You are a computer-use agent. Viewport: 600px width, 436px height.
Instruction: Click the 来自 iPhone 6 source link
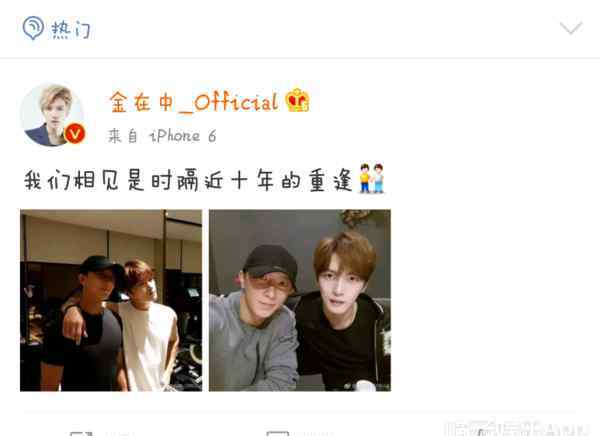pyautogui.click(x=162, y=136)
